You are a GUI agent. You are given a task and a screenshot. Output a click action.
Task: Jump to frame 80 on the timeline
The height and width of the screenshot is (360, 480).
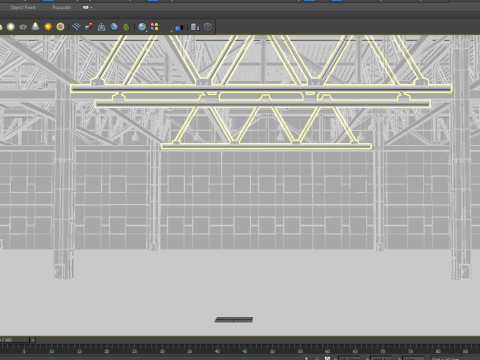point(438,351)
